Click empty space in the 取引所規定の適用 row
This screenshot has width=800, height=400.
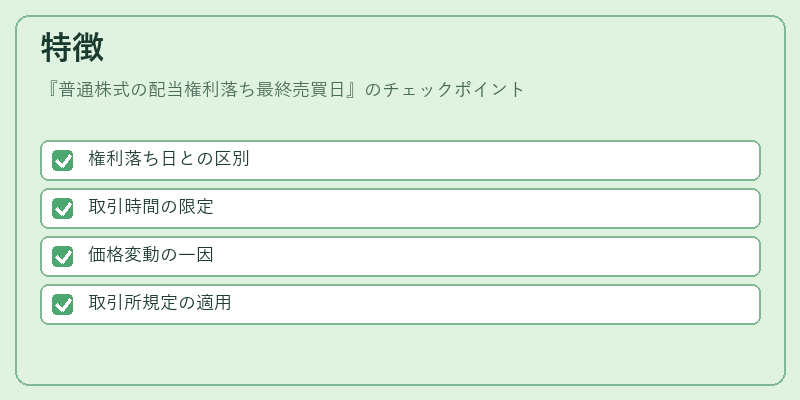click(495, 304)
